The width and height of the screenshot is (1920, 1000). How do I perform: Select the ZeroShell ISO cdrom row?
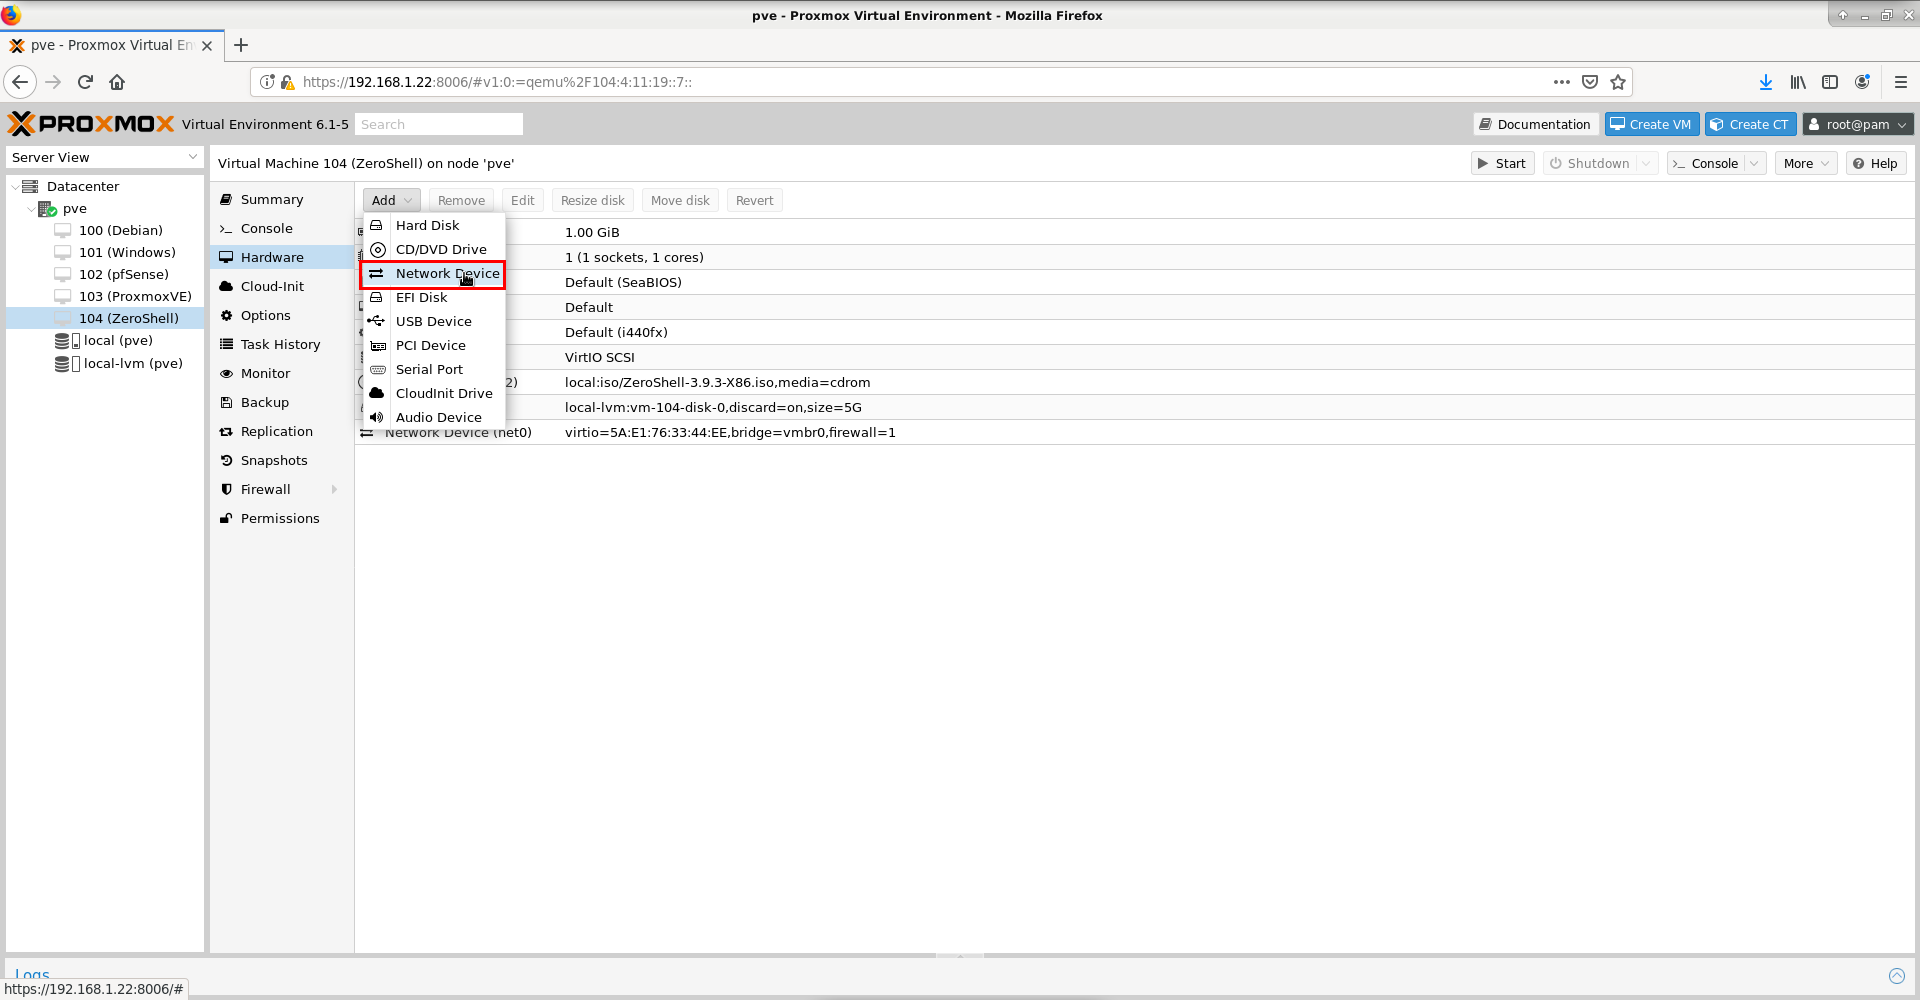tap(1135, 382)
